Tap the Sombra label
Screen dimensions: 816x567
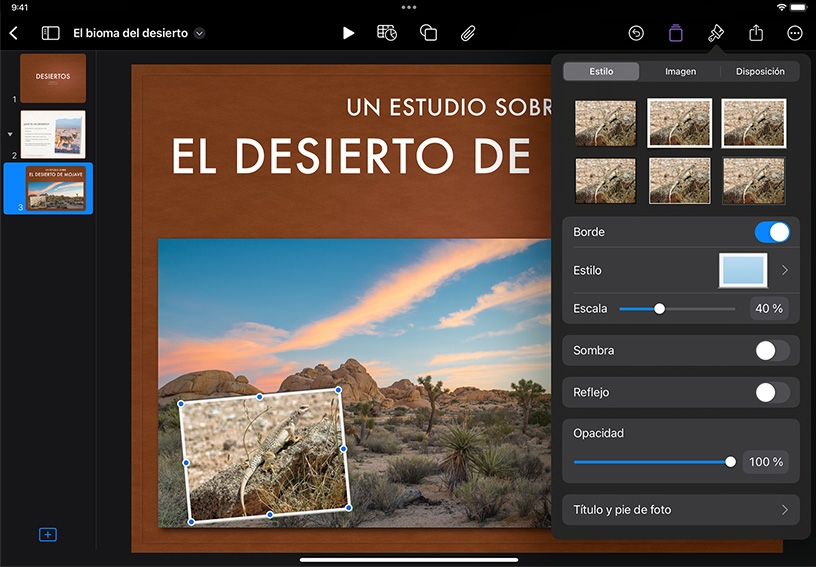[593, 351]
